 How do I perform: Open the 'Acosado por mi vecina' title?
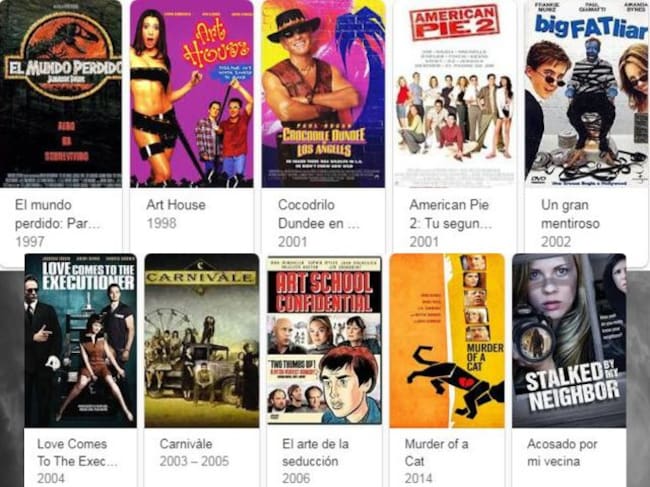562,452
